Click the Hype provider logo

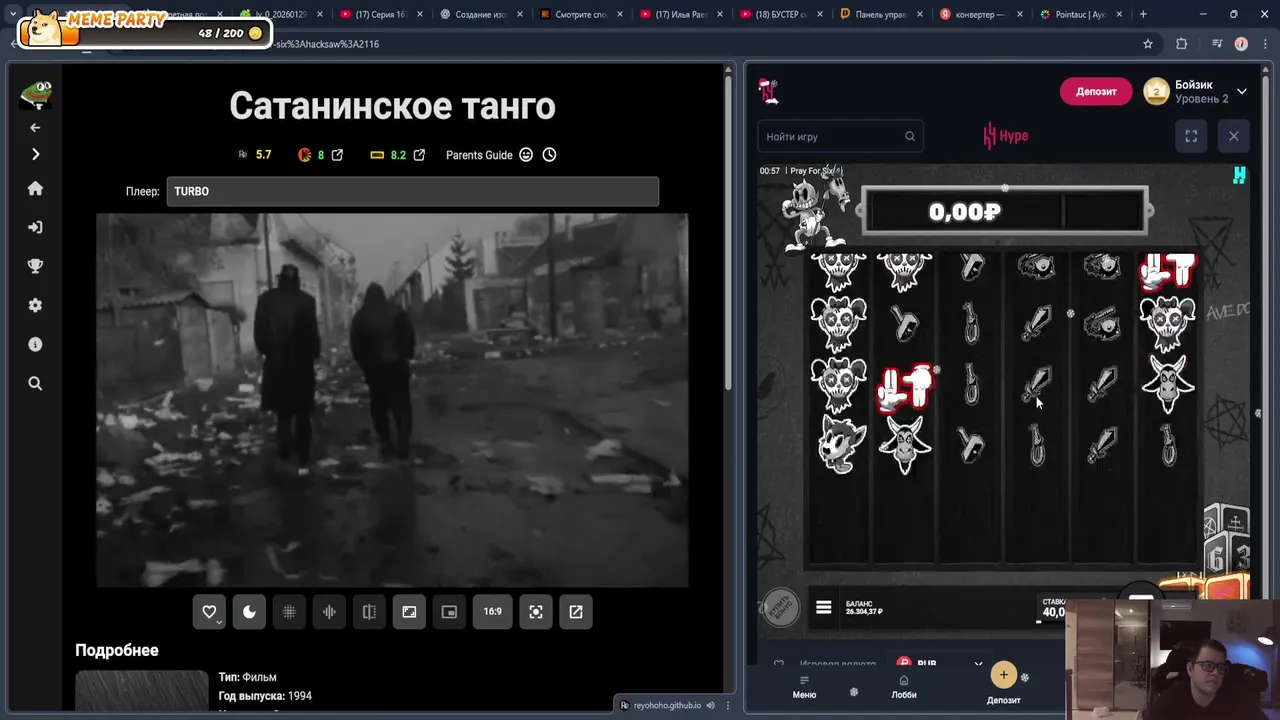(x=1006, y=136)
